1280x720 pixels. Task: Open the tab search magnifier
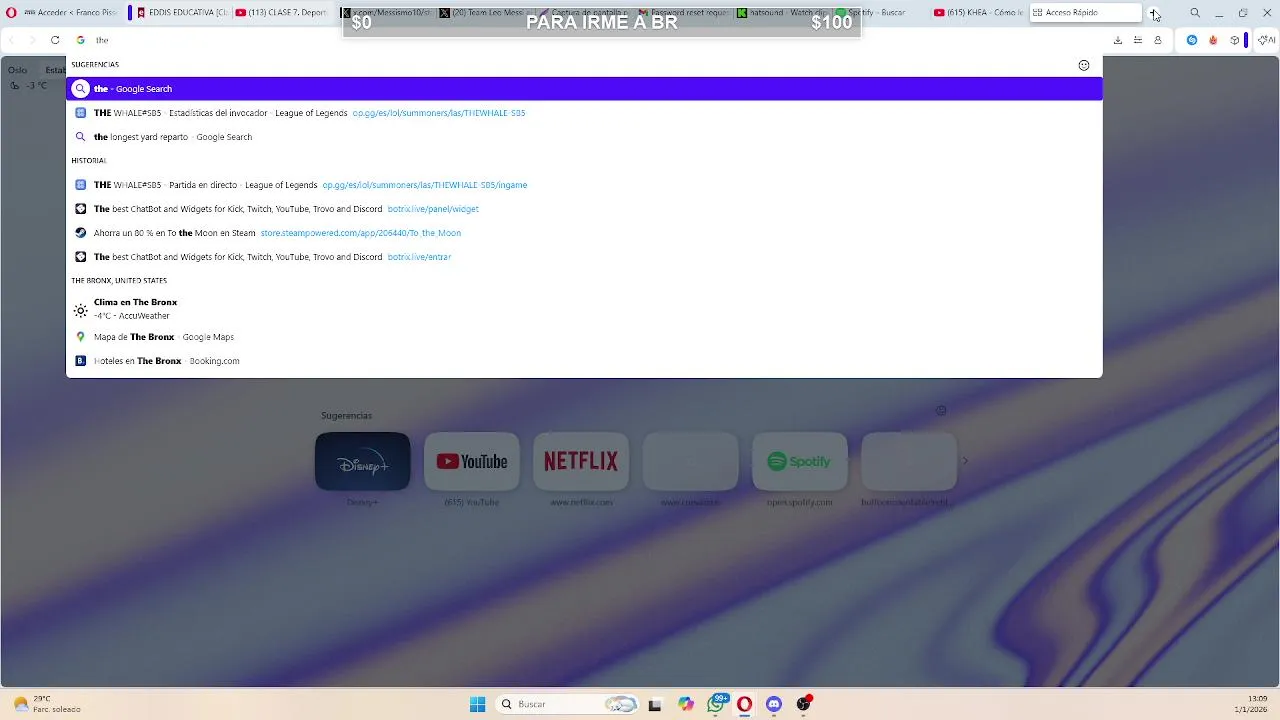tap(1195, 13)
